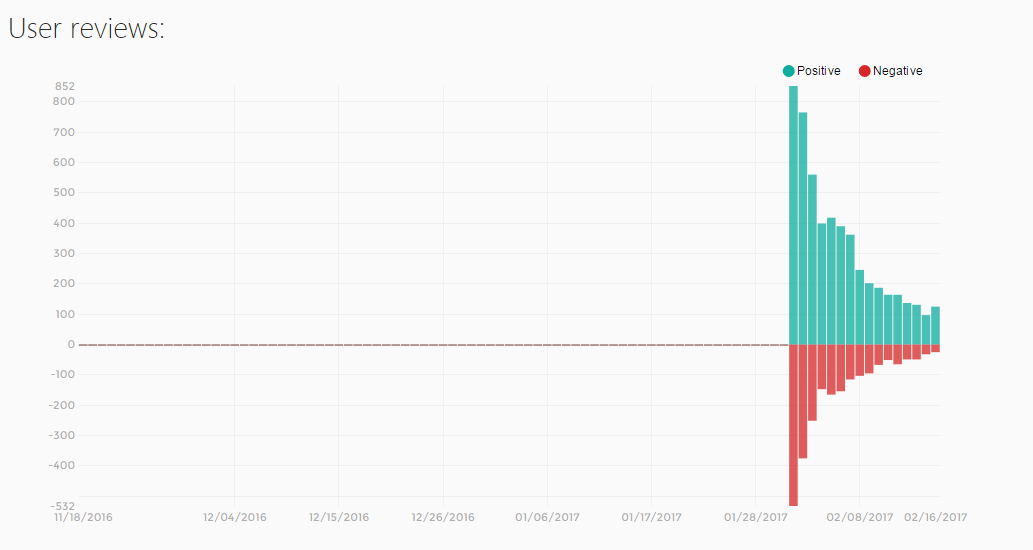
Task: Click the 01/06/2017 date axis label
Action: 547,517
